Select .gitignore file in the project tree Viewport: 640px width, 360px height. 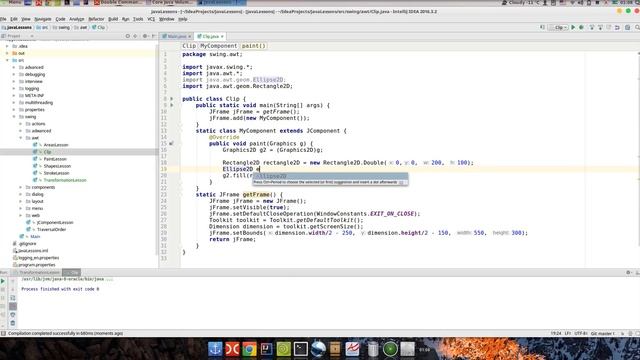[27, 244]
